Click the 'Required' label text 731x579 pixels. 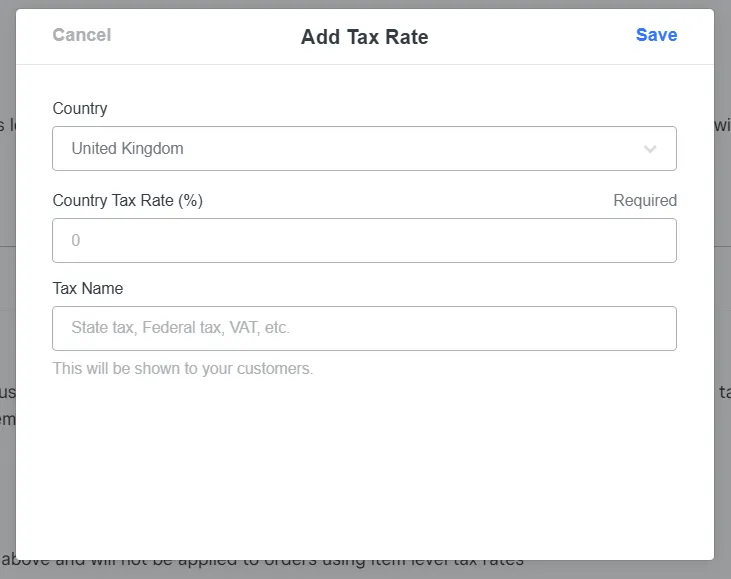click(x=645, y=200)
